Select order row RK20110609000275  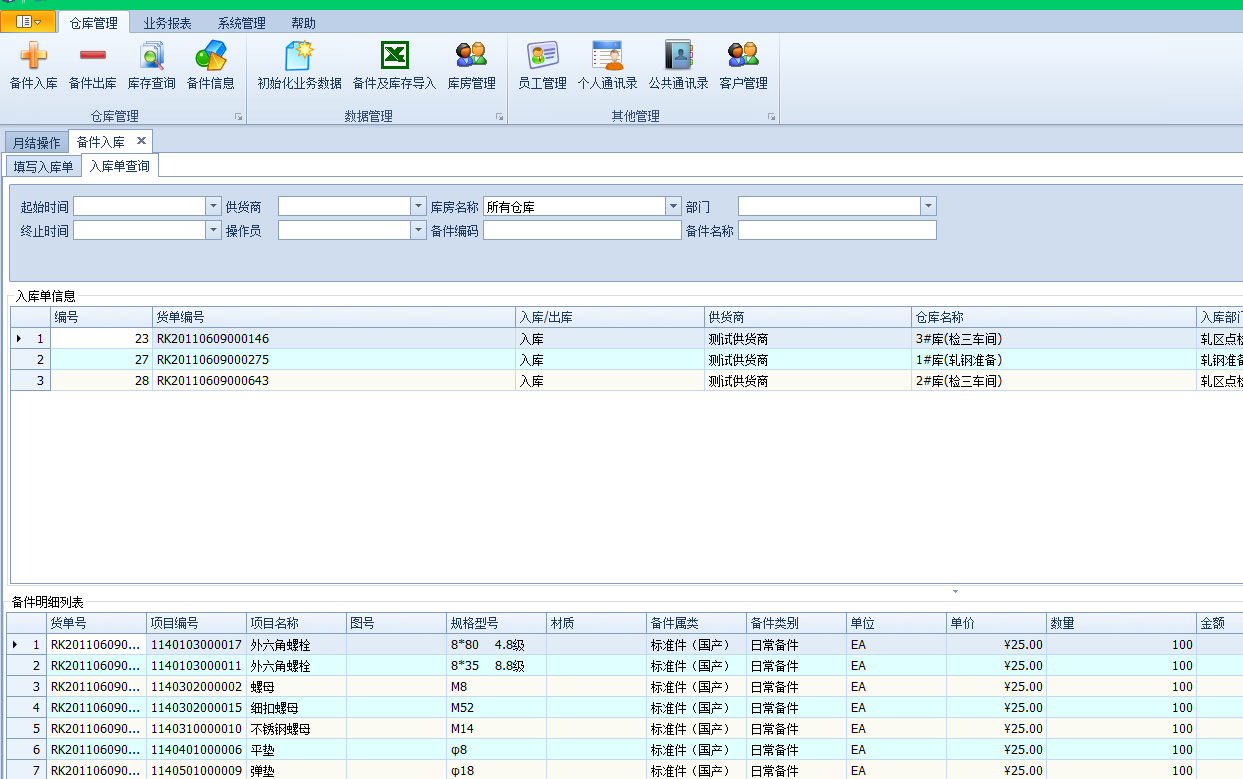[x=212, y=360]
